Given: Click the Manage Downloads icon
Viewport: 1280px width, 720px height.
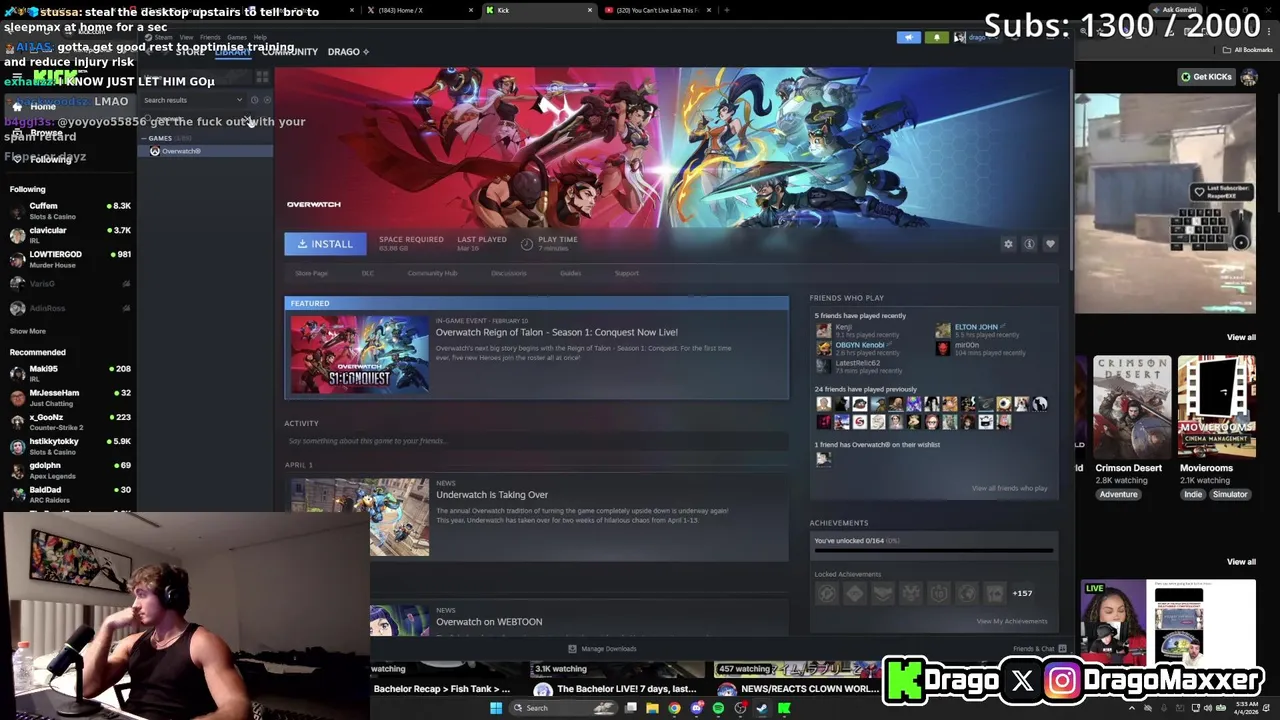Looking at the screenshot, I should [x=572, y=649].
